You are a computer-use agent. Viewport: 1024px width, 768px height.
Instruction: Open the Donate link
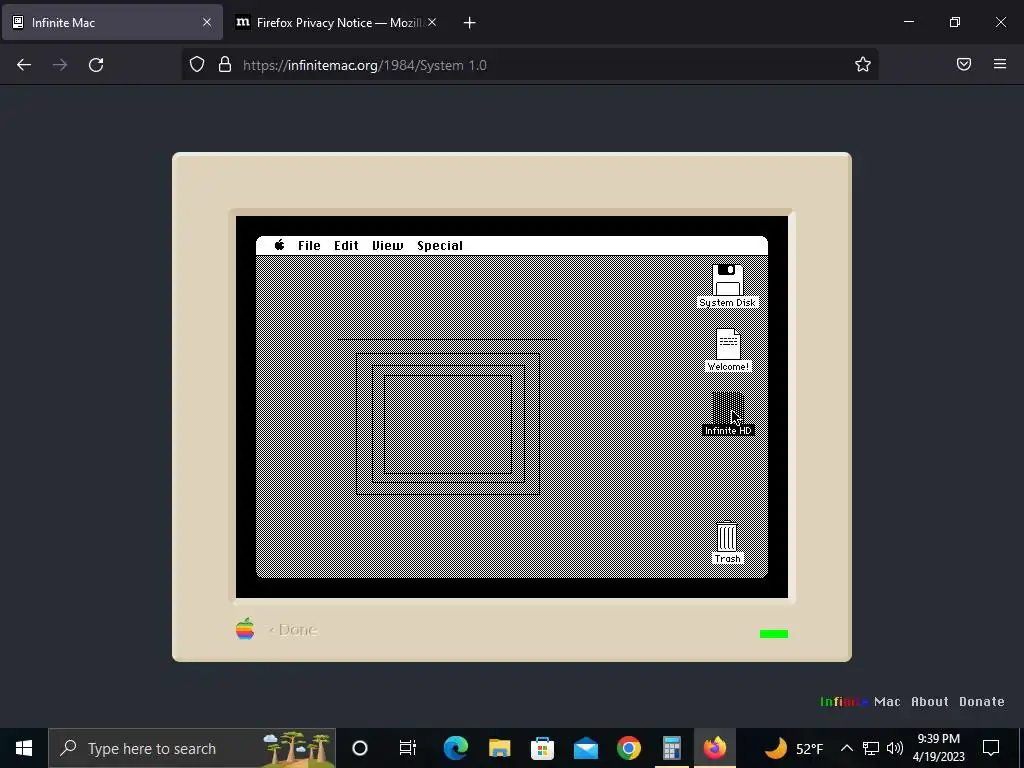[x=982, y=701]
